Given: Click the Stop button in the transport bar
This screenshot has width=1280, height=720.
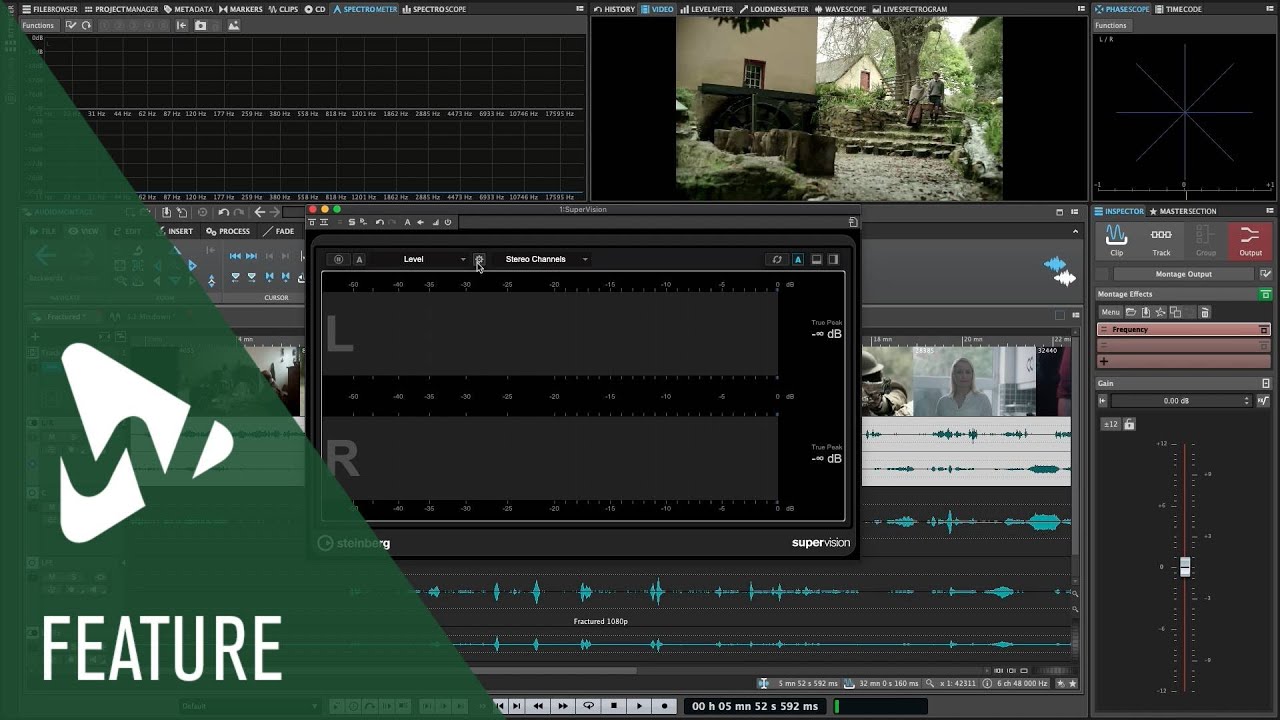Looking at the screenshot, I should [x=614, y=706].
